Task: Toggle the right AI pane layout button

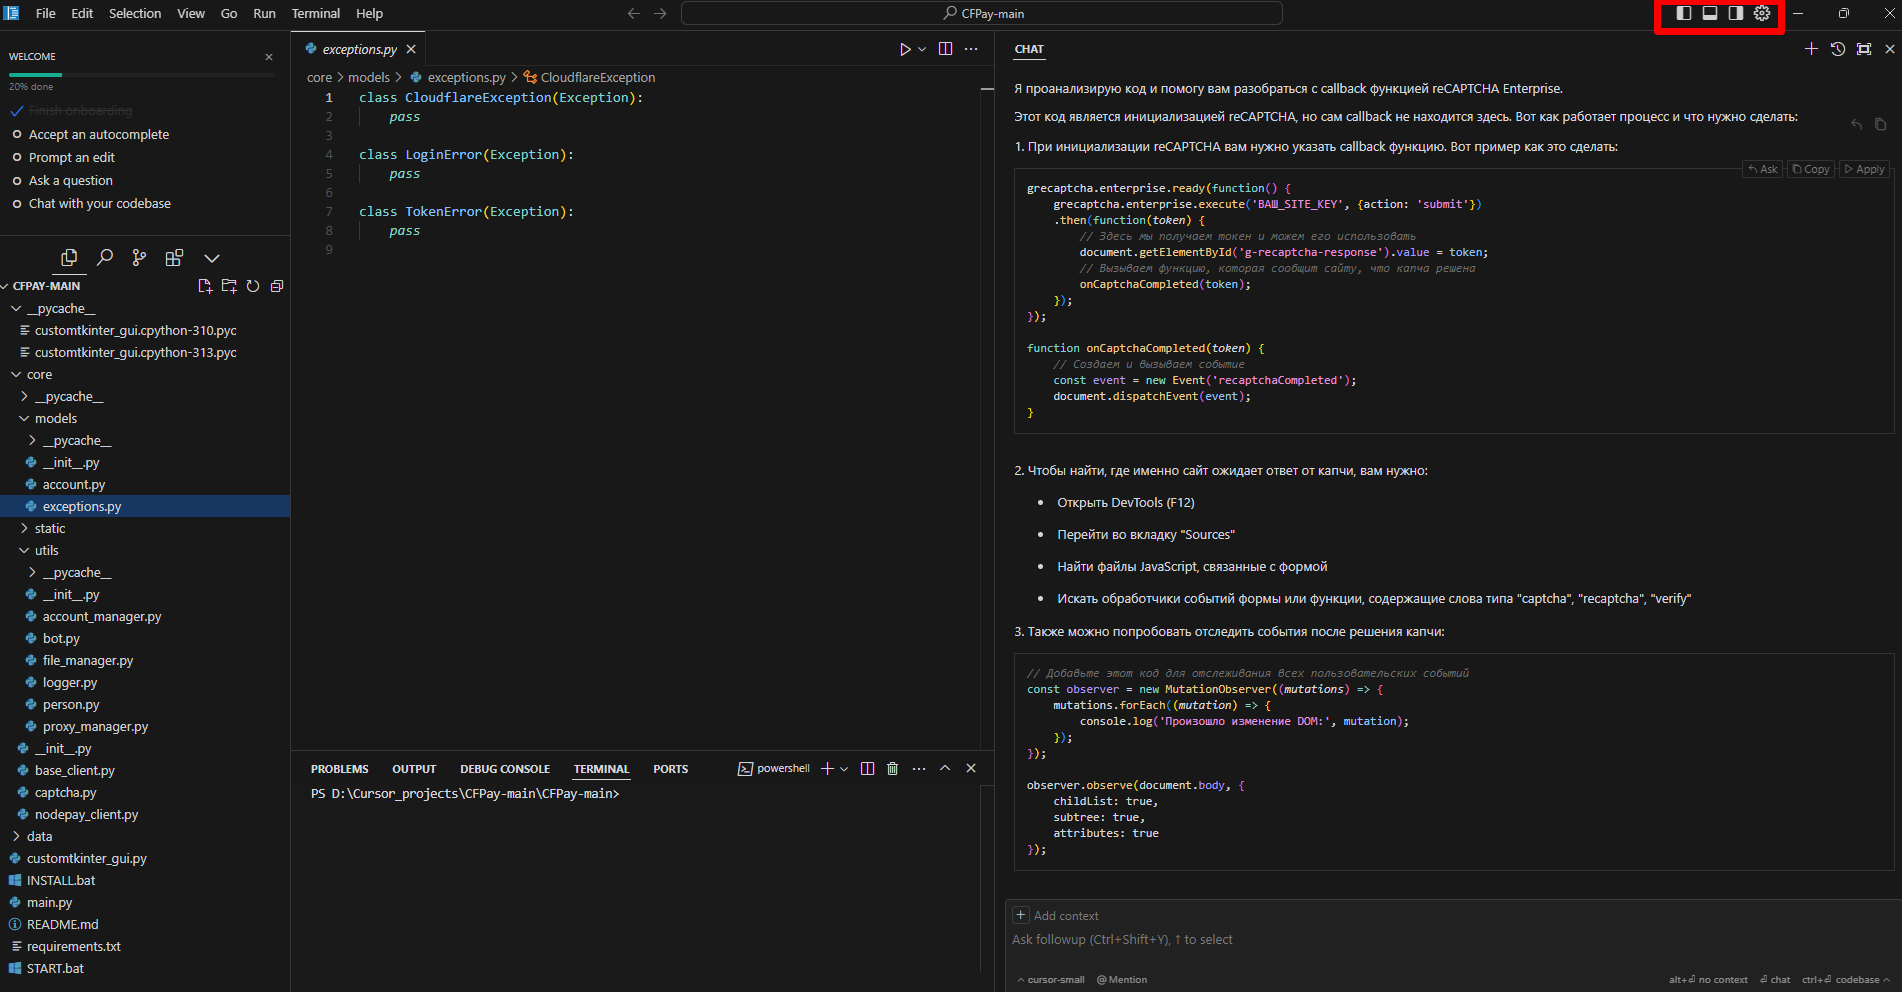Action: [1736, 13]
